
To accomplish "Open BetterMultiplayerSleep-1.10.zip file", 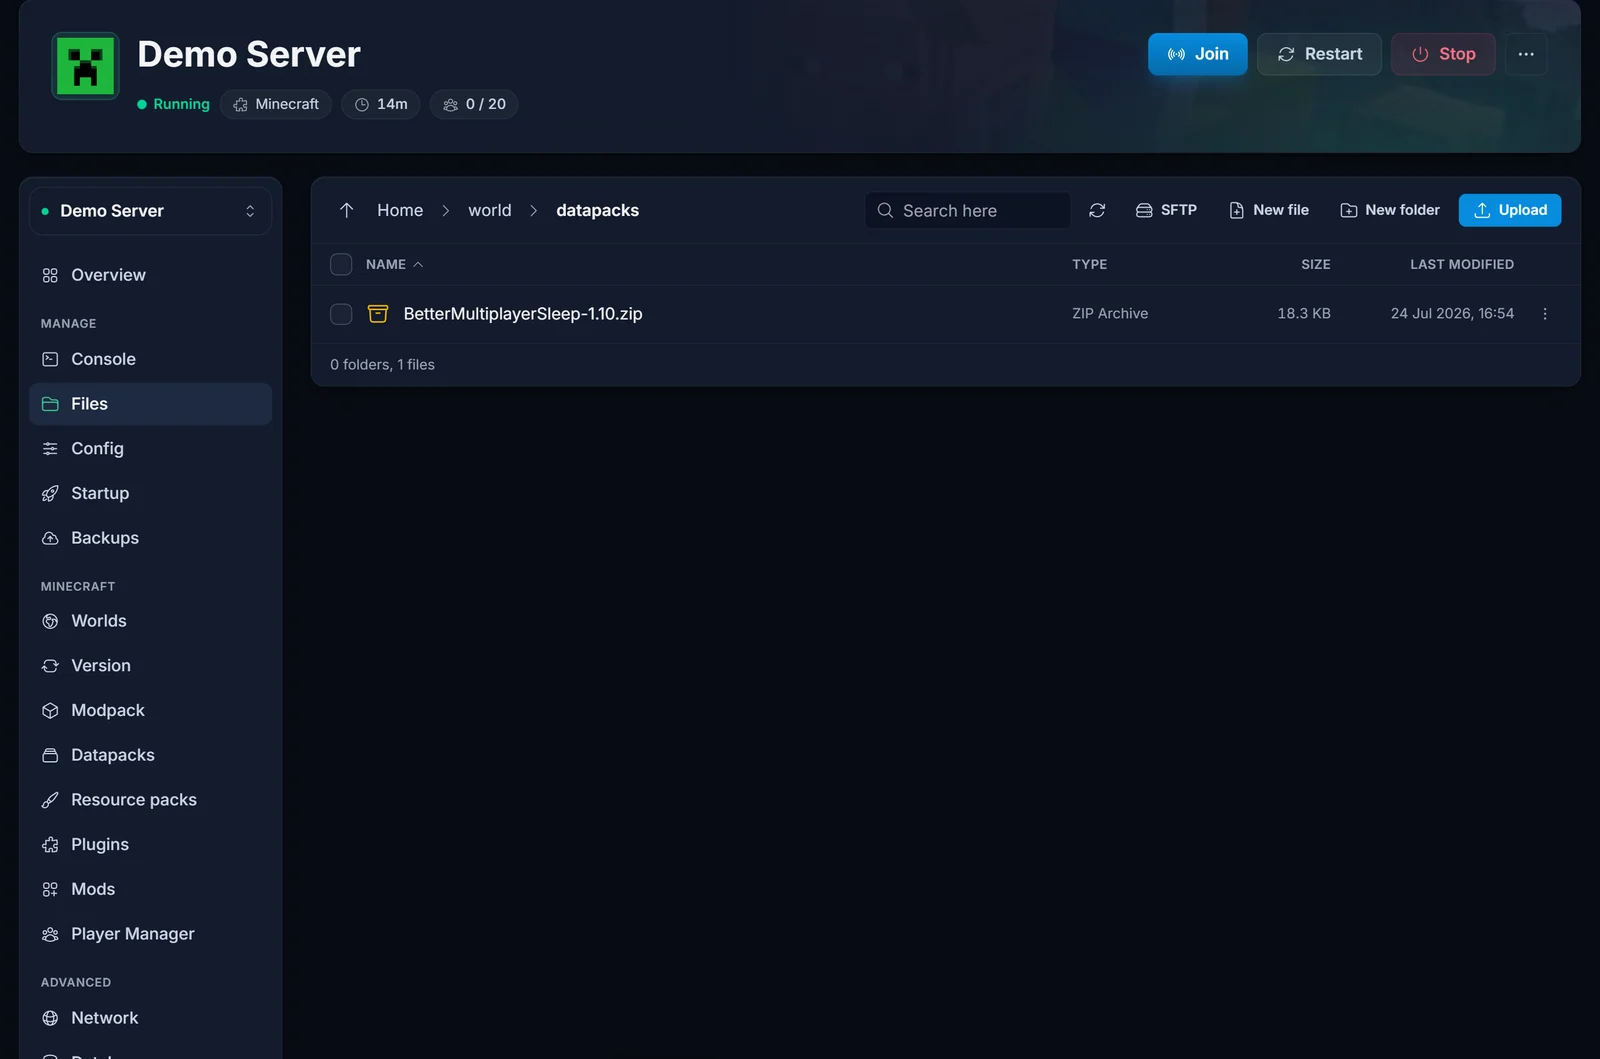I will 523,314.
